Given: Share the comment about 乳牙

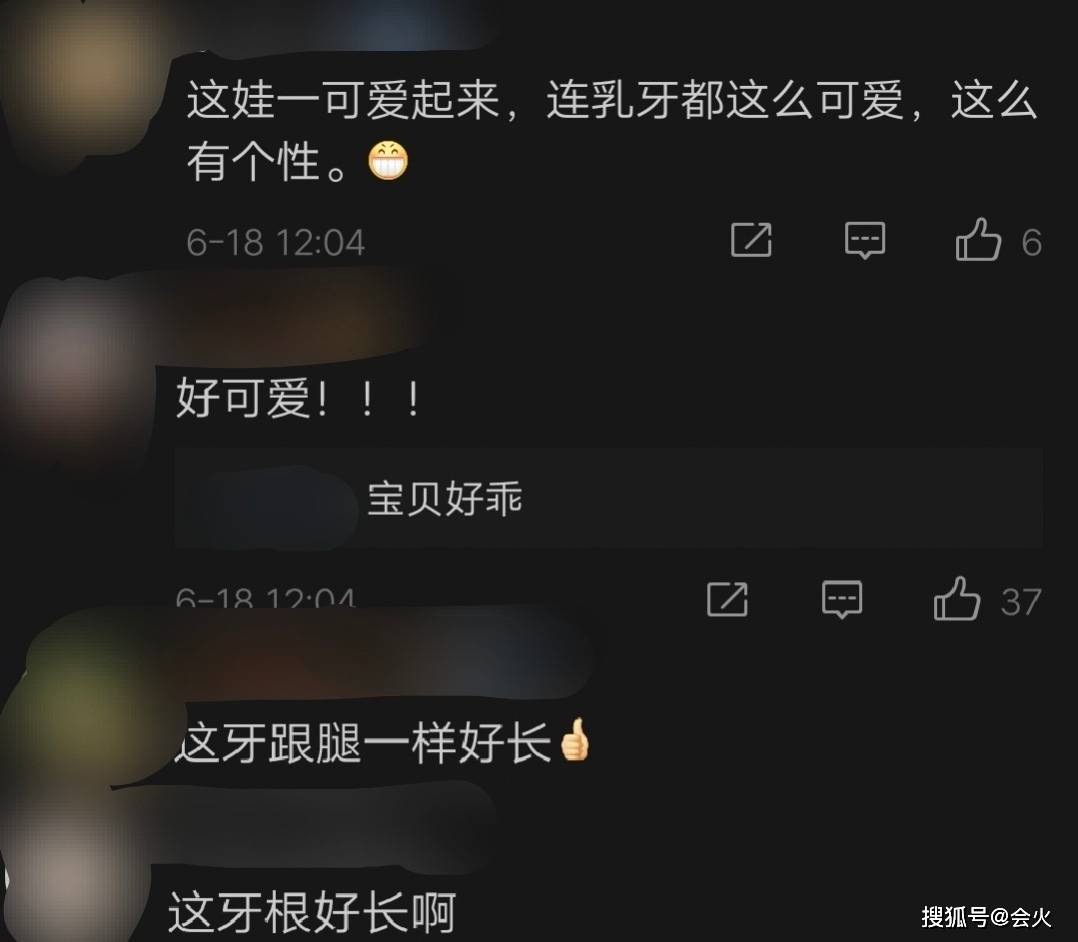Looking at the screenshot, I should pos(751,241).
